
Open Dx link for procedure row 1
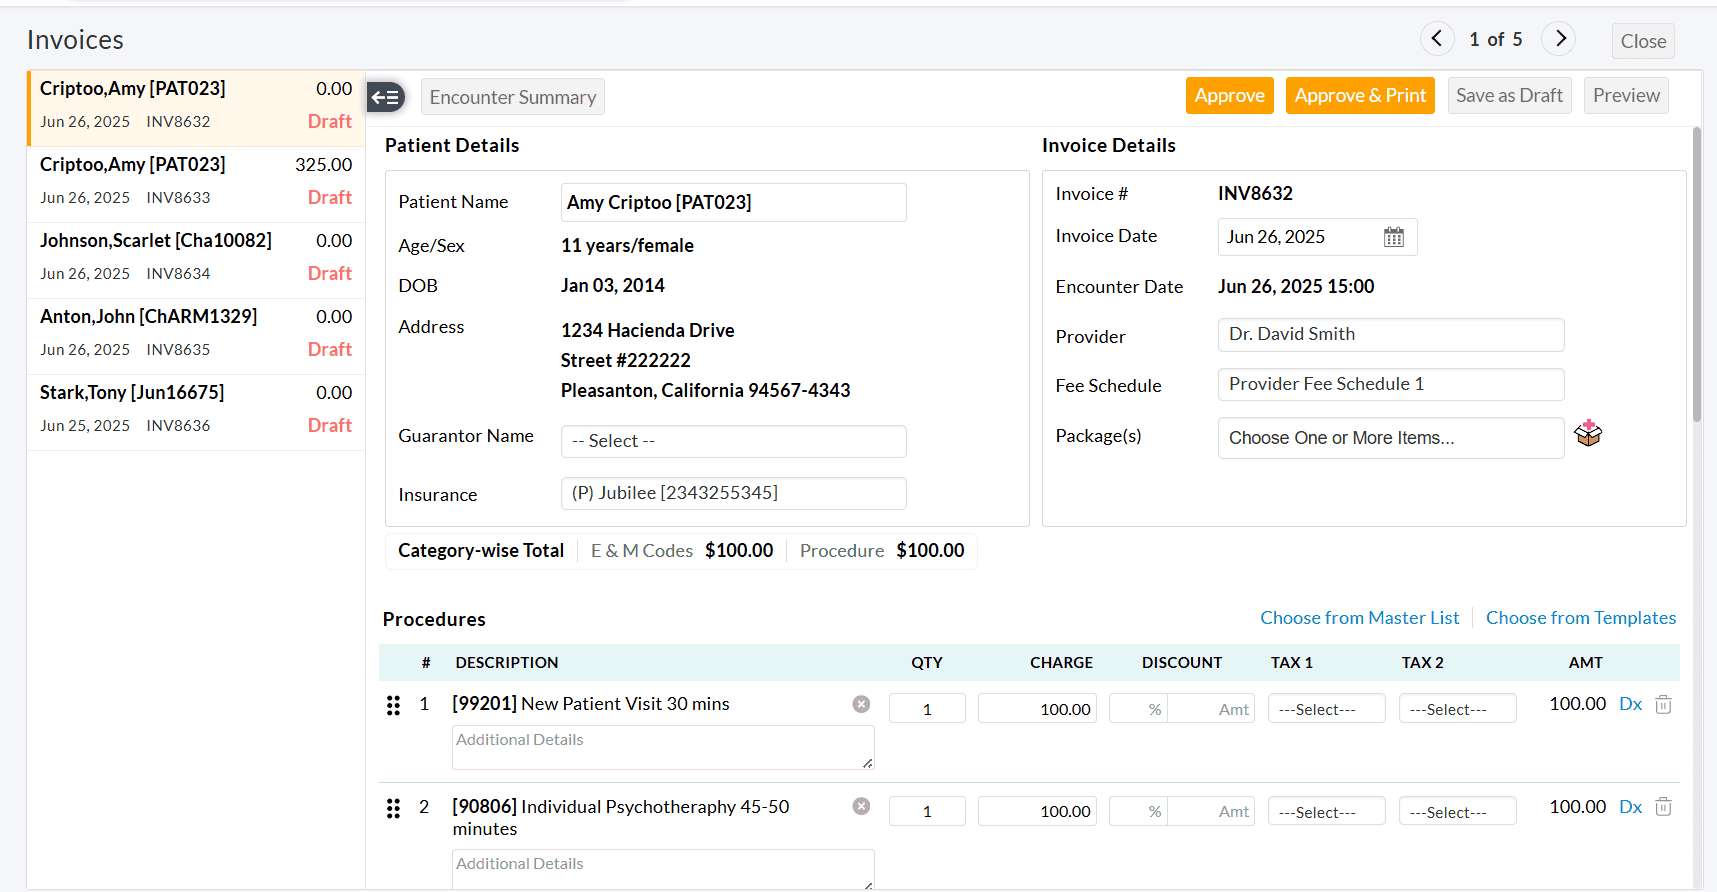click(1630, 704)
